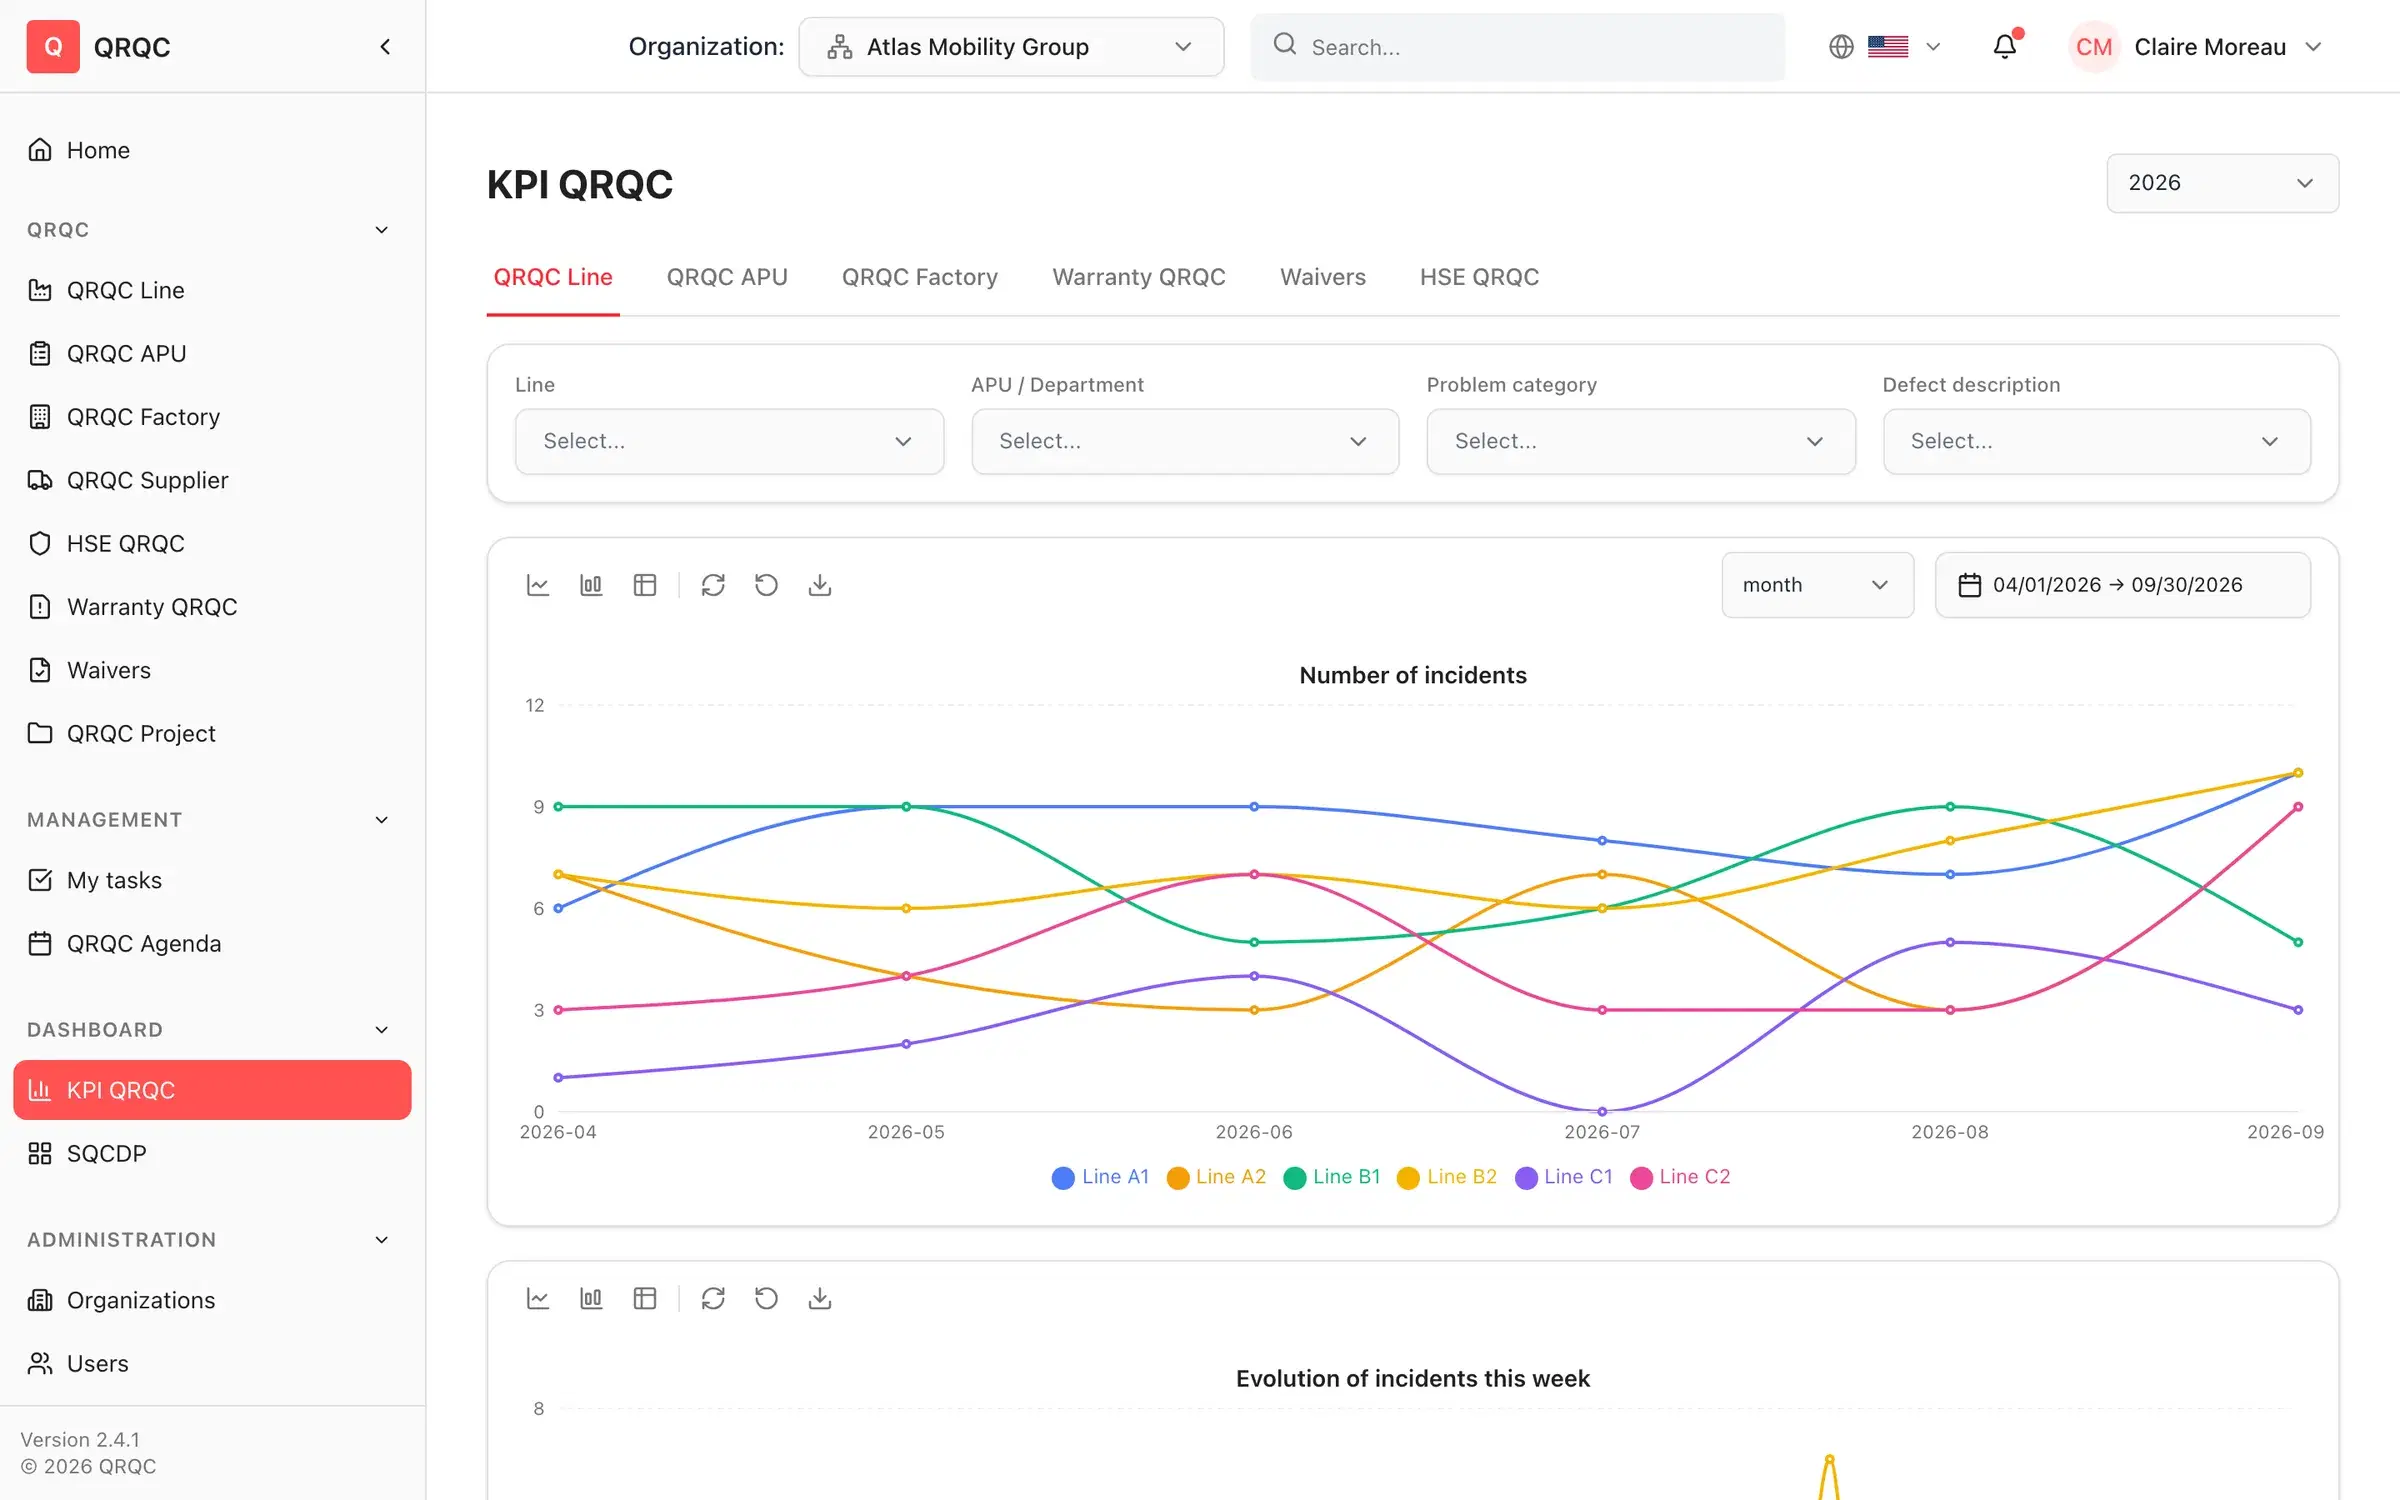Viewport: 2400px width, 1500px height.
Task: Show first chart data table view
Action: 645,585
